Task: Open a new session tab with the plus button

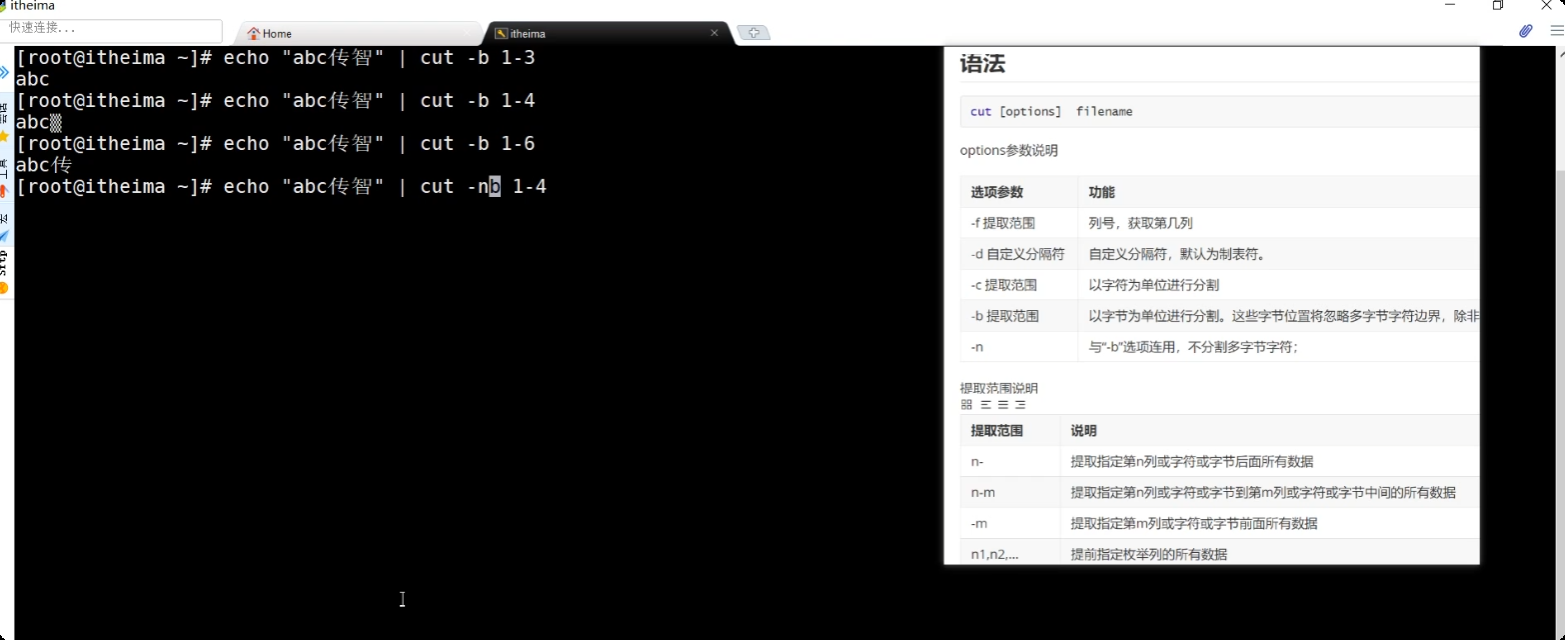Action: tap(755, 32)
